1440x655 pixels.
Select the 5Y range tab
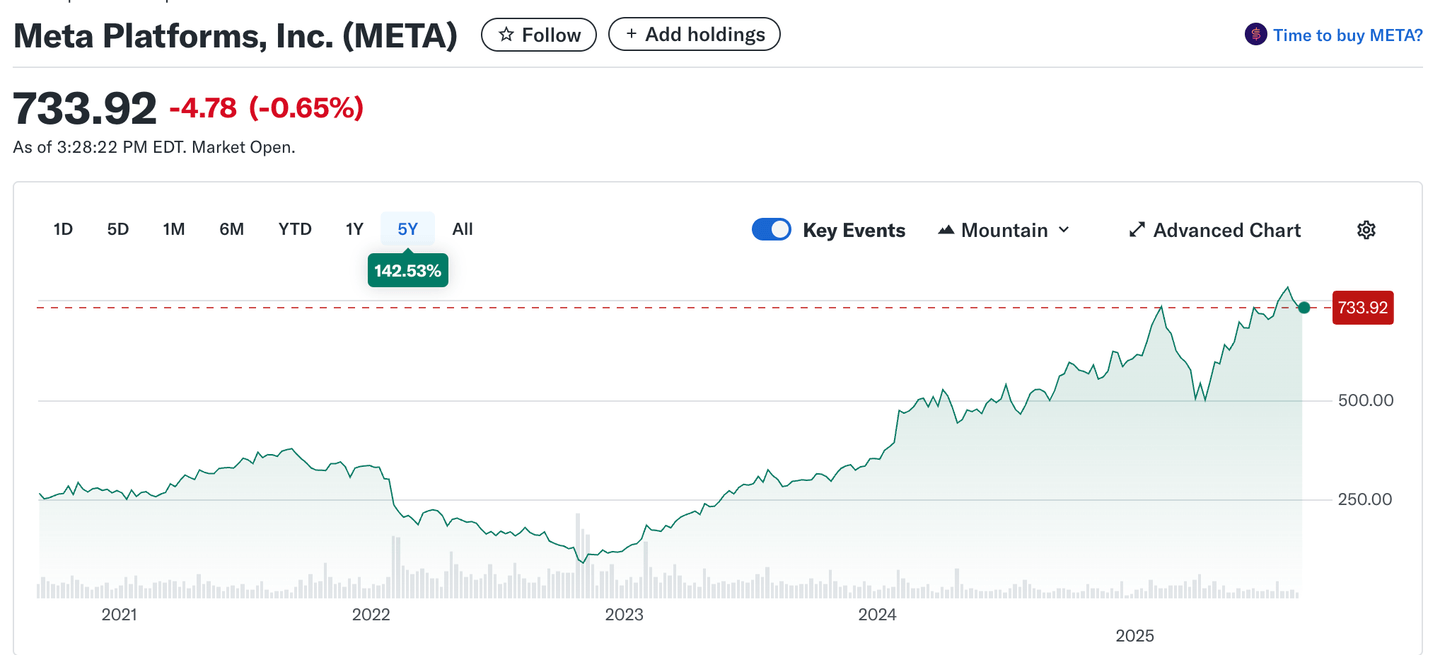point(408,229)
